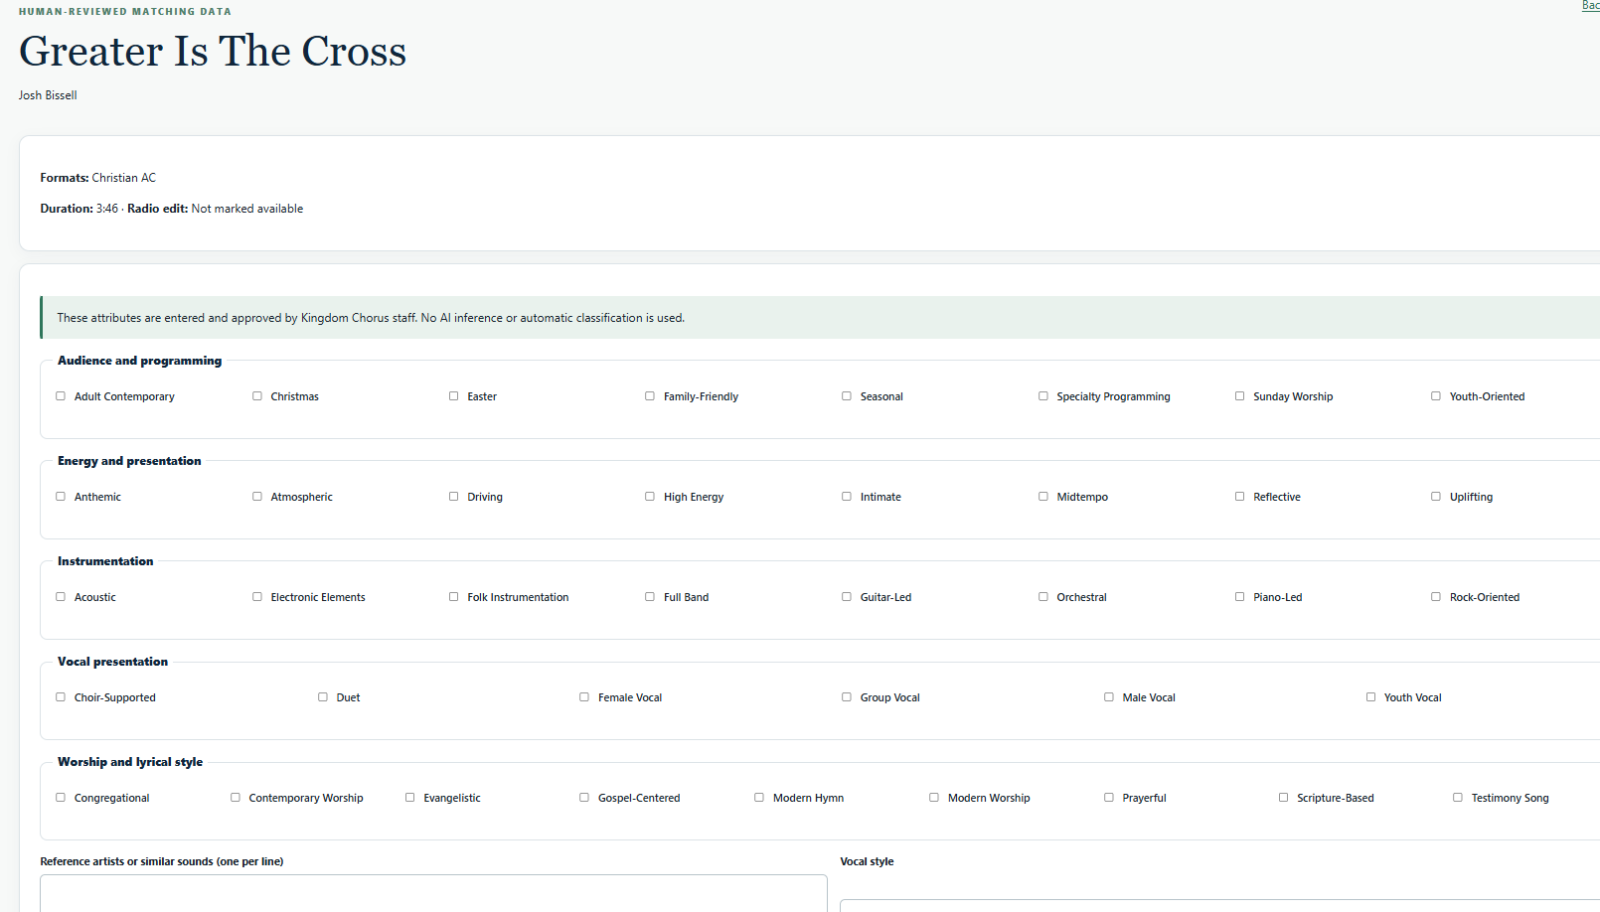Enable the Gospel-Centered checkbox
1600x912 pixels.
tap(585, 798)
